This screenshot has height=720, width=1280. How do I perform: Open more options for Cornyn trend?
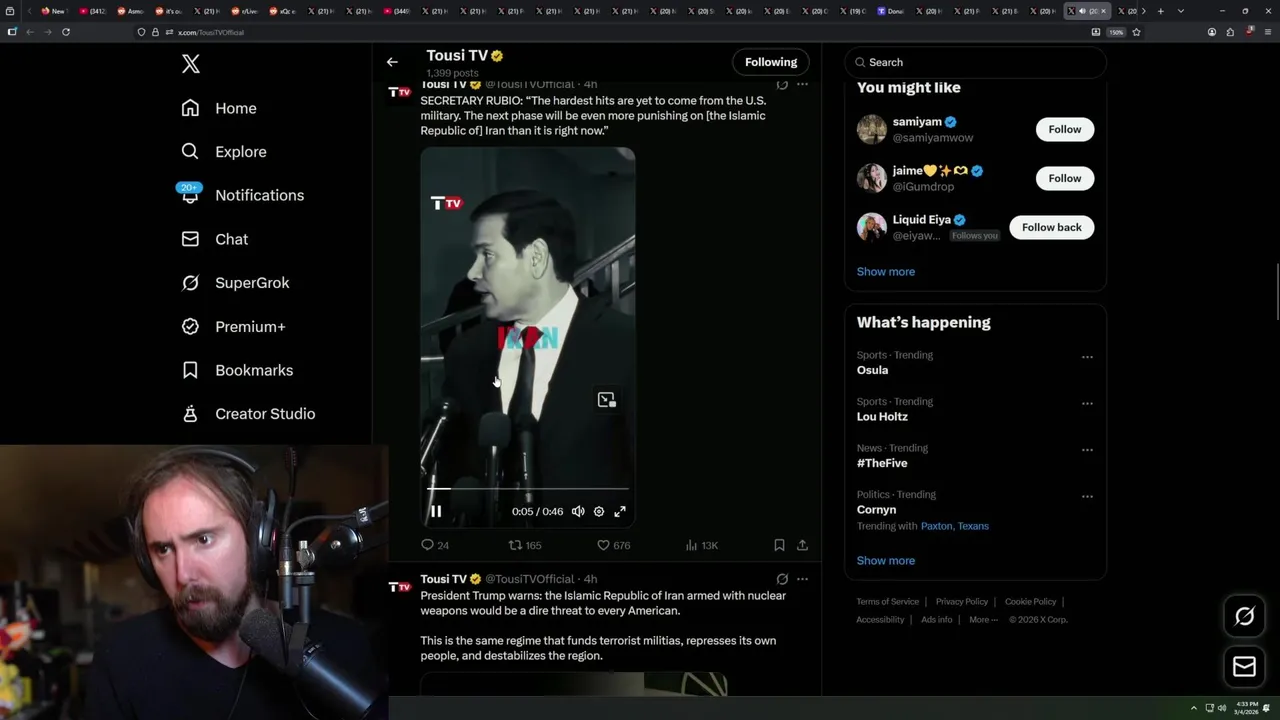(x=1087, y=496)
